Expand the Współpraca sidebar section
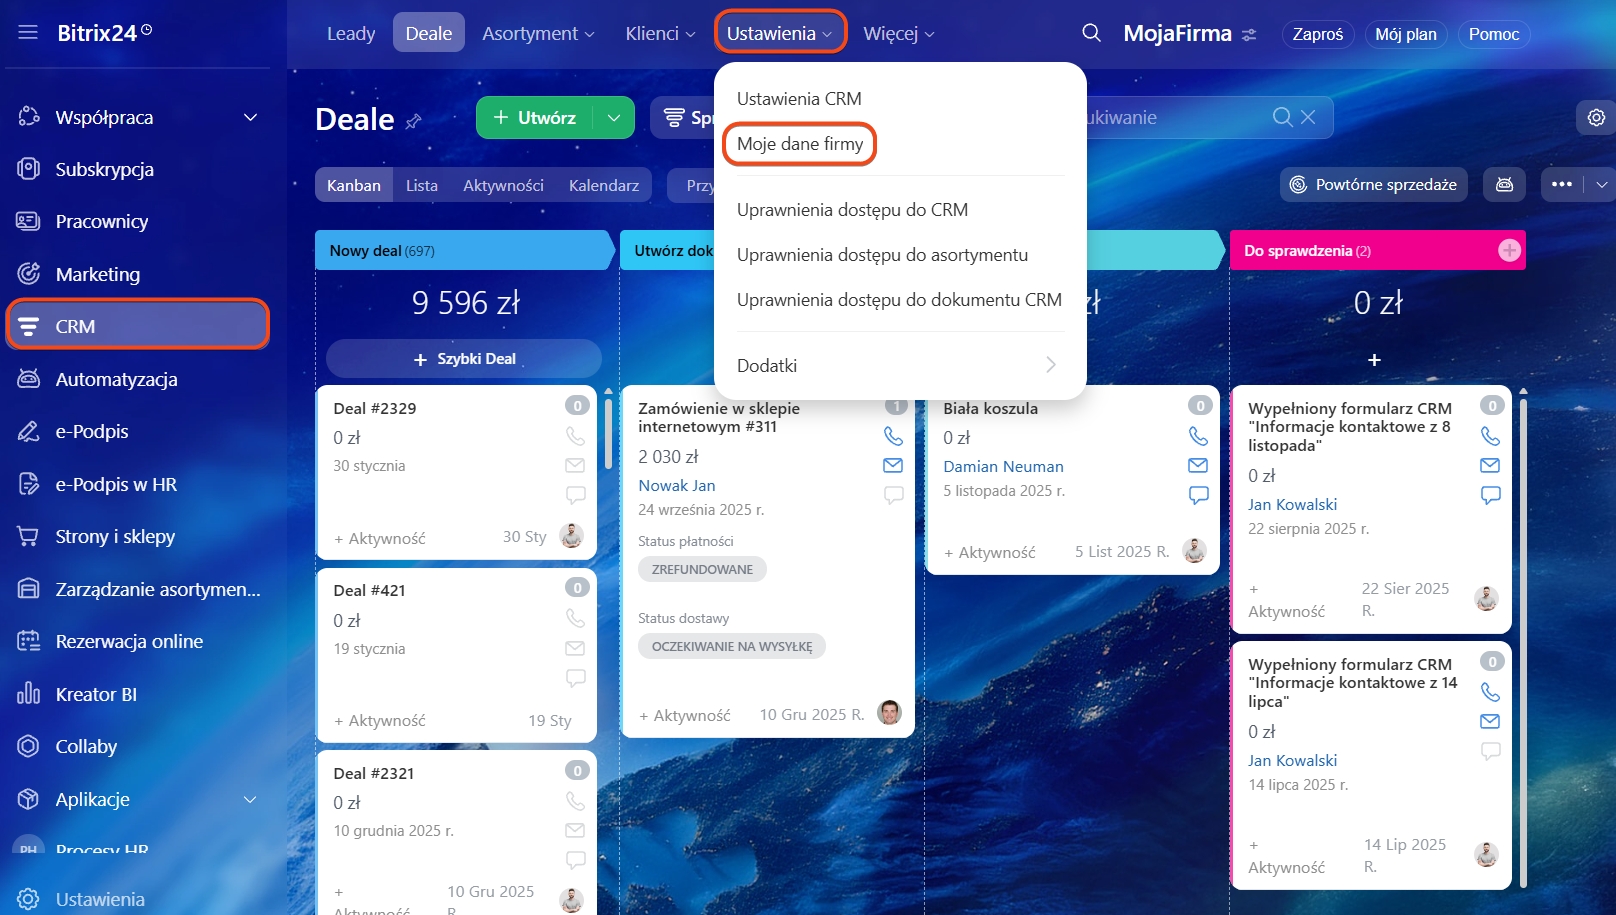Screen dimensions: 1616x915 (x=250, y=117)
